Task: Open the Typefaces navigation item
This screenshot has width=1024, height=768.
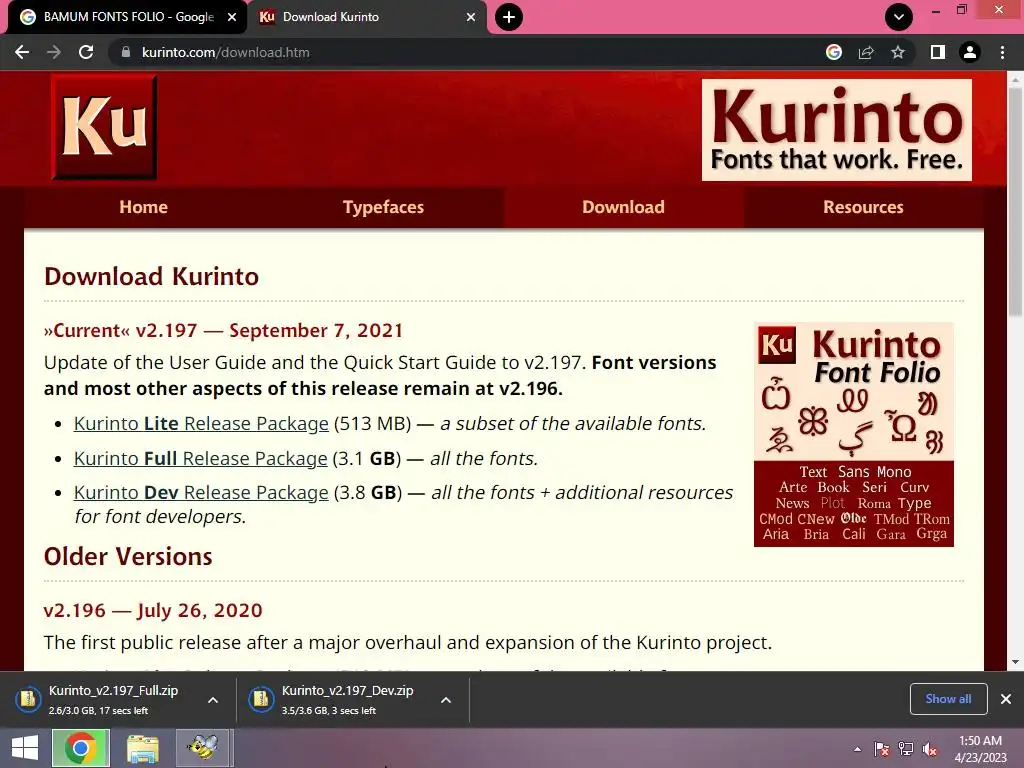Action: 383,207
